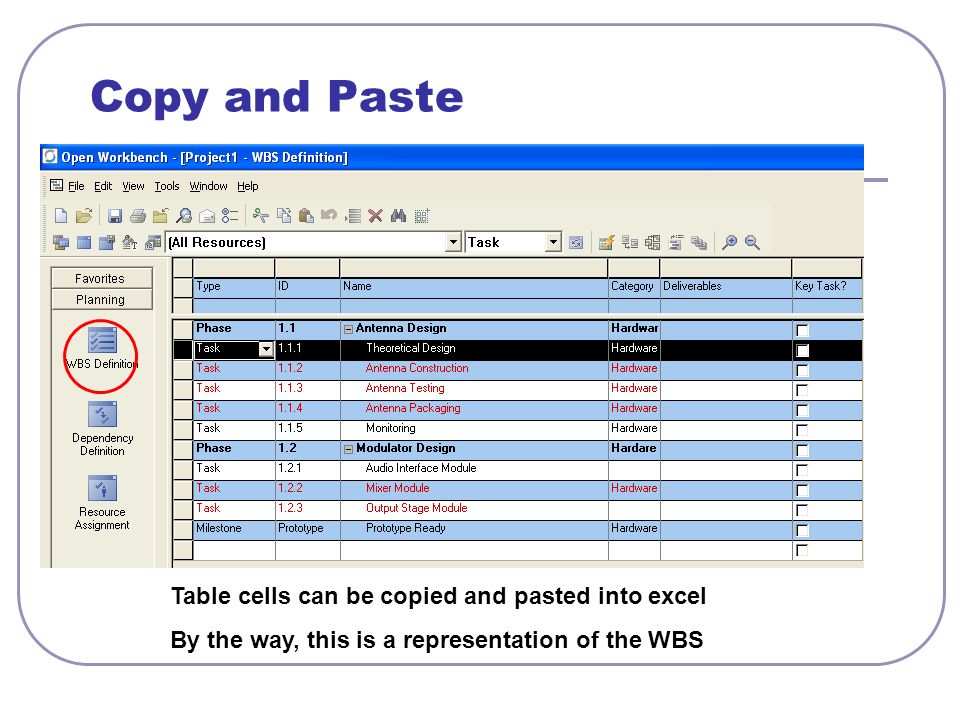Collapse the Antenna Design phase

click(x=348, y=329)
